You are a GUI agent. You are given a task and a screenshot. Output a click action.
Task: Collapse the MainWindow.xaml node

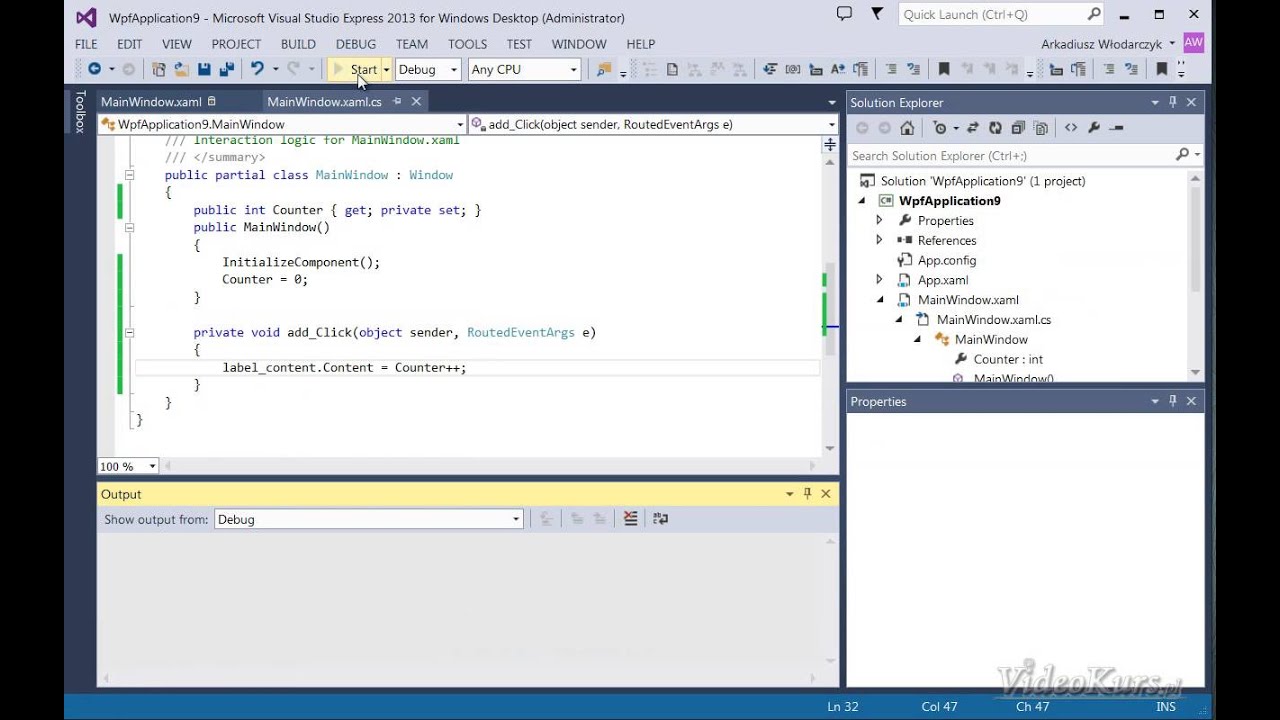pos(880,300)
